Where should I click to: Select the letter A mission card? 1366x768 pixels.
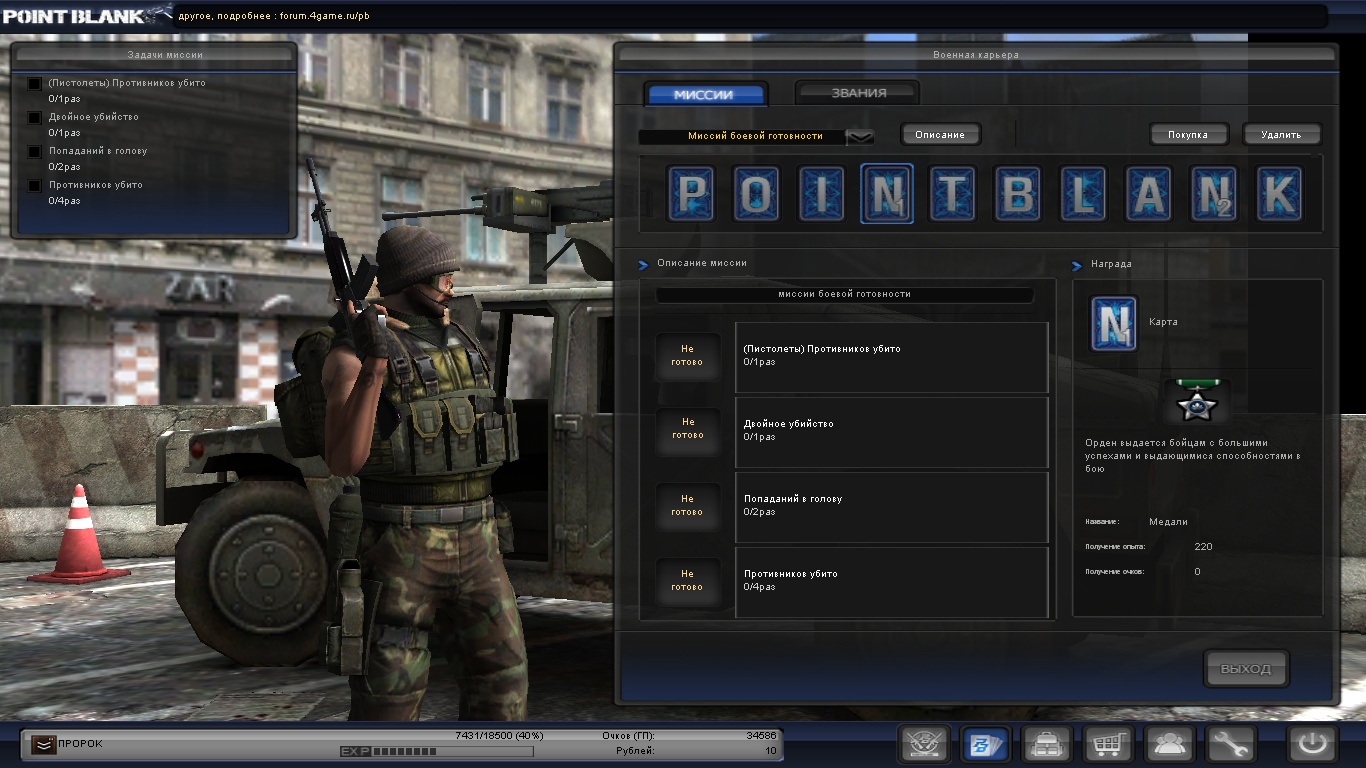point(1148,193)
